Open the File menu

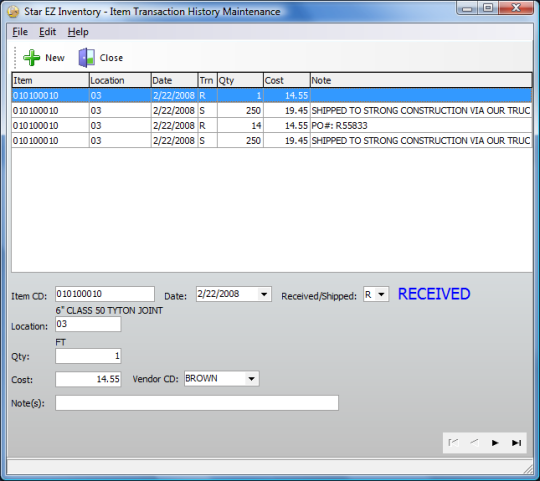pyautogui.click(x=20, y=32)
